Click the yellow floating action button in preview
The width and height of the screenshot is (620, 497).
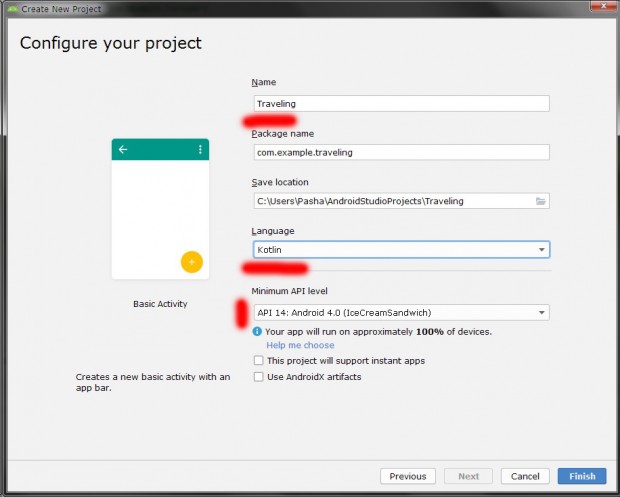[191, 262]
